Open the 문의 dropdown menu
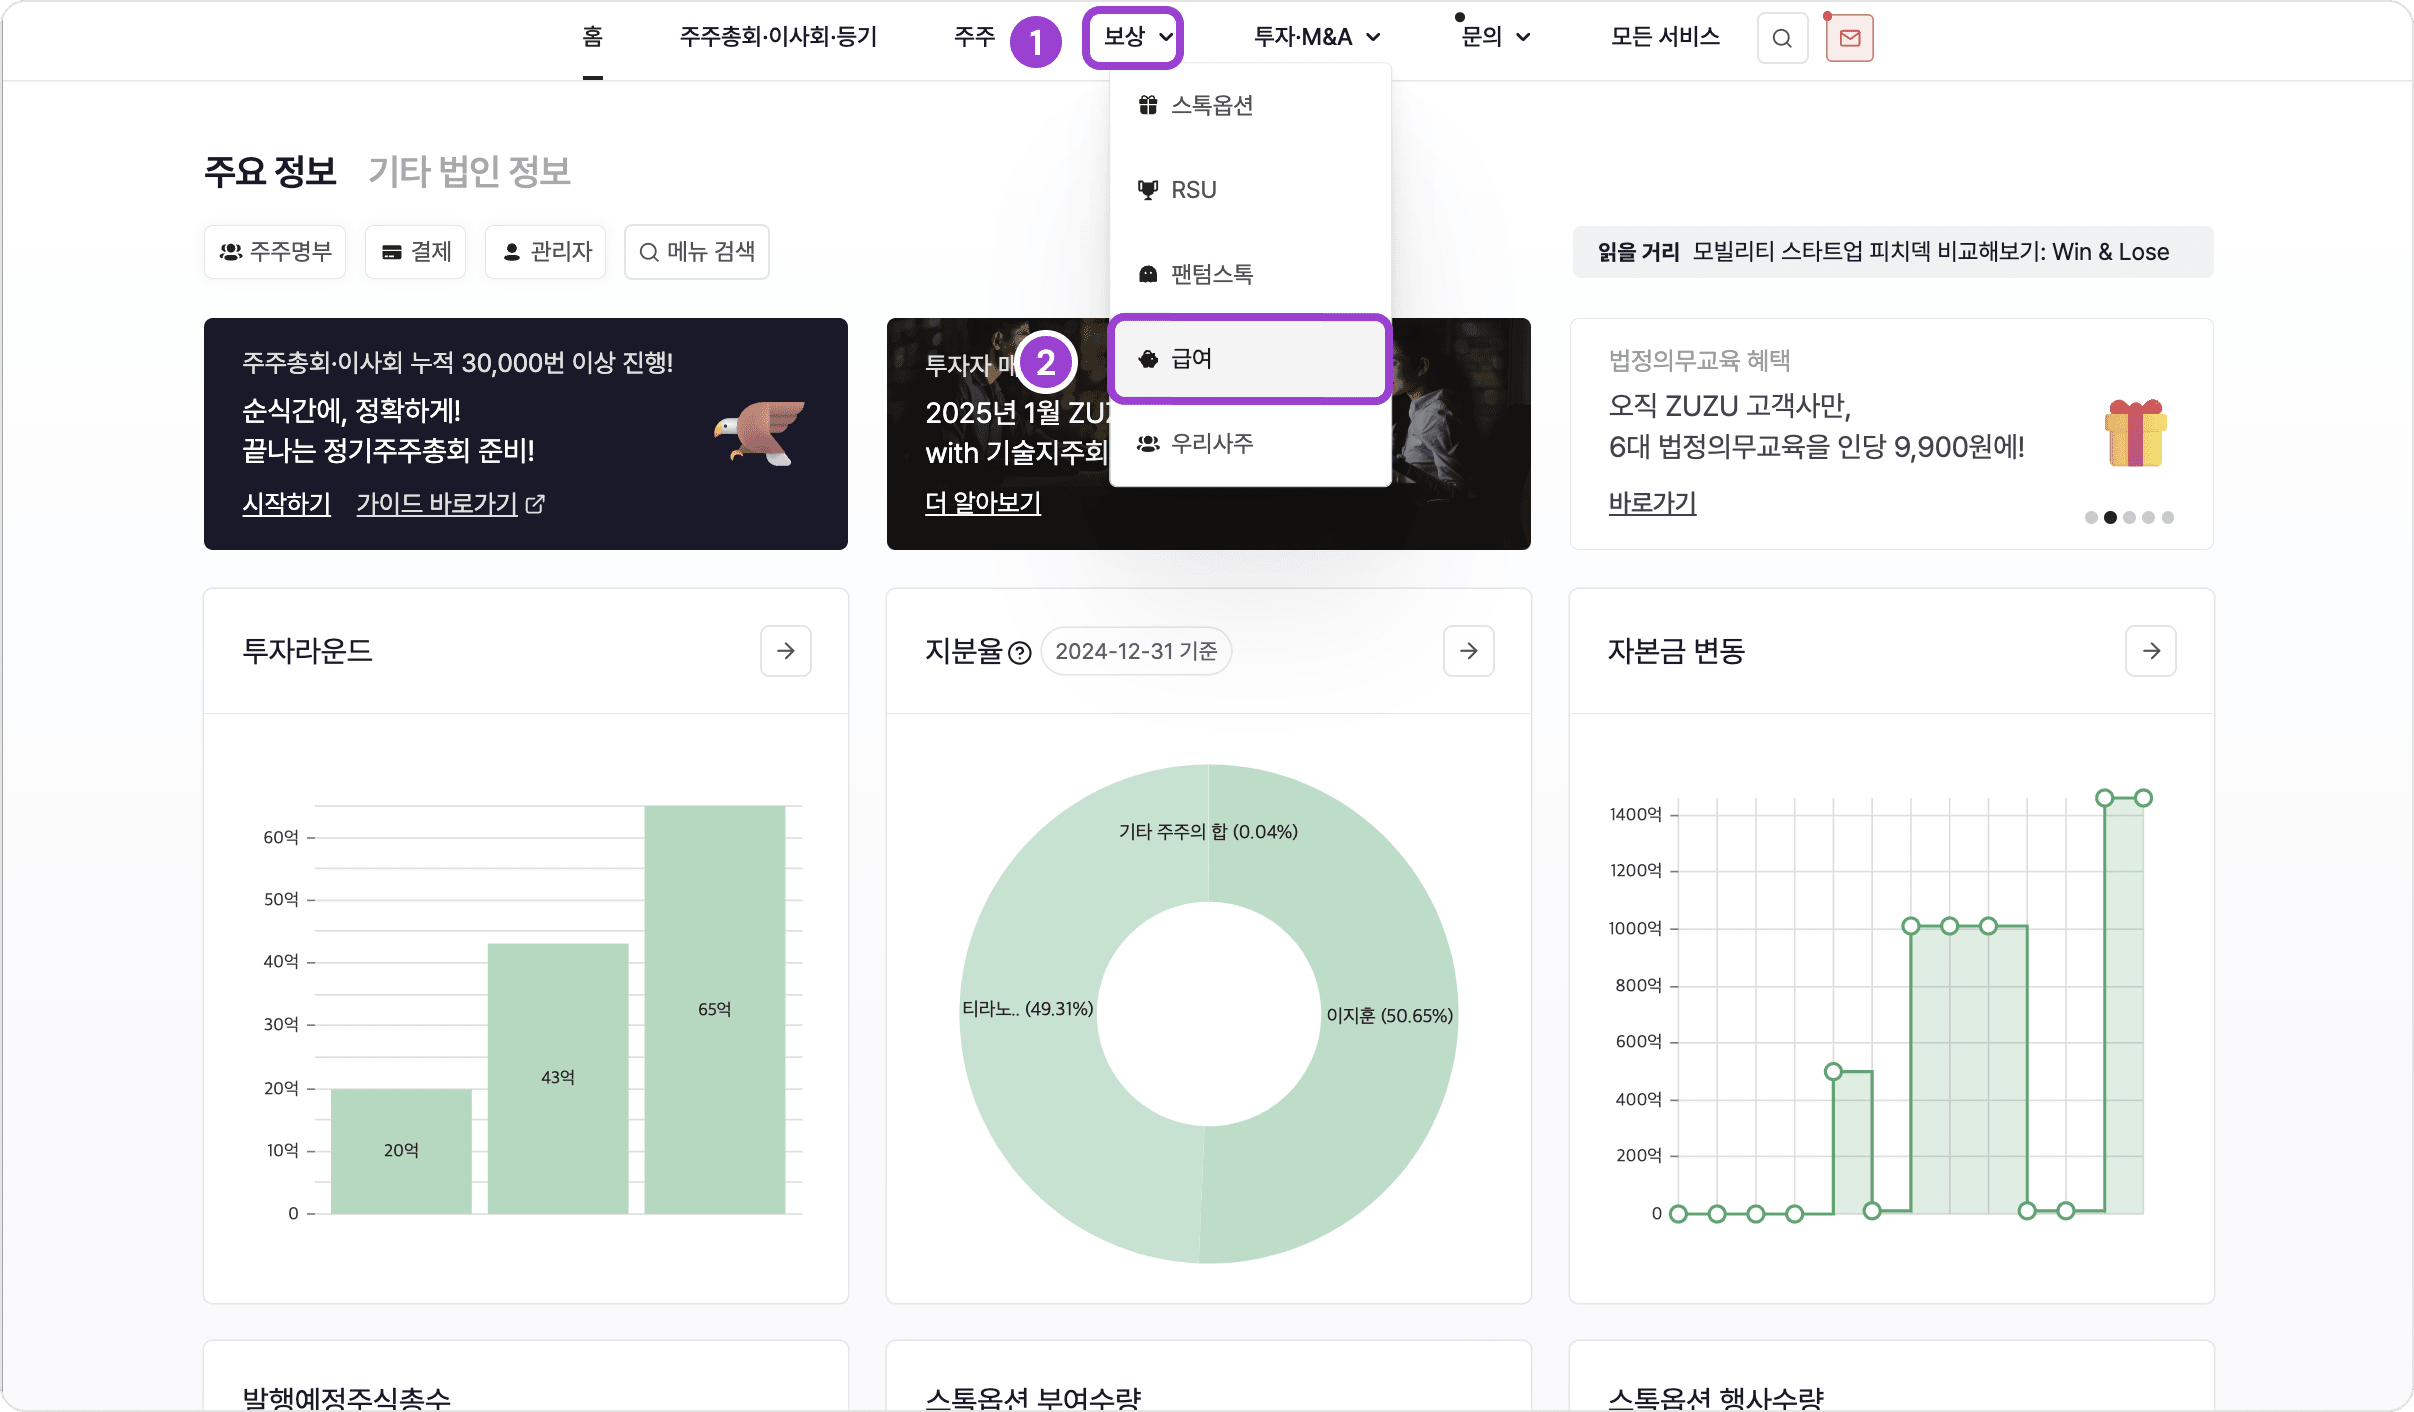Viewport: 2414px width, 1412px height. 1495,38
